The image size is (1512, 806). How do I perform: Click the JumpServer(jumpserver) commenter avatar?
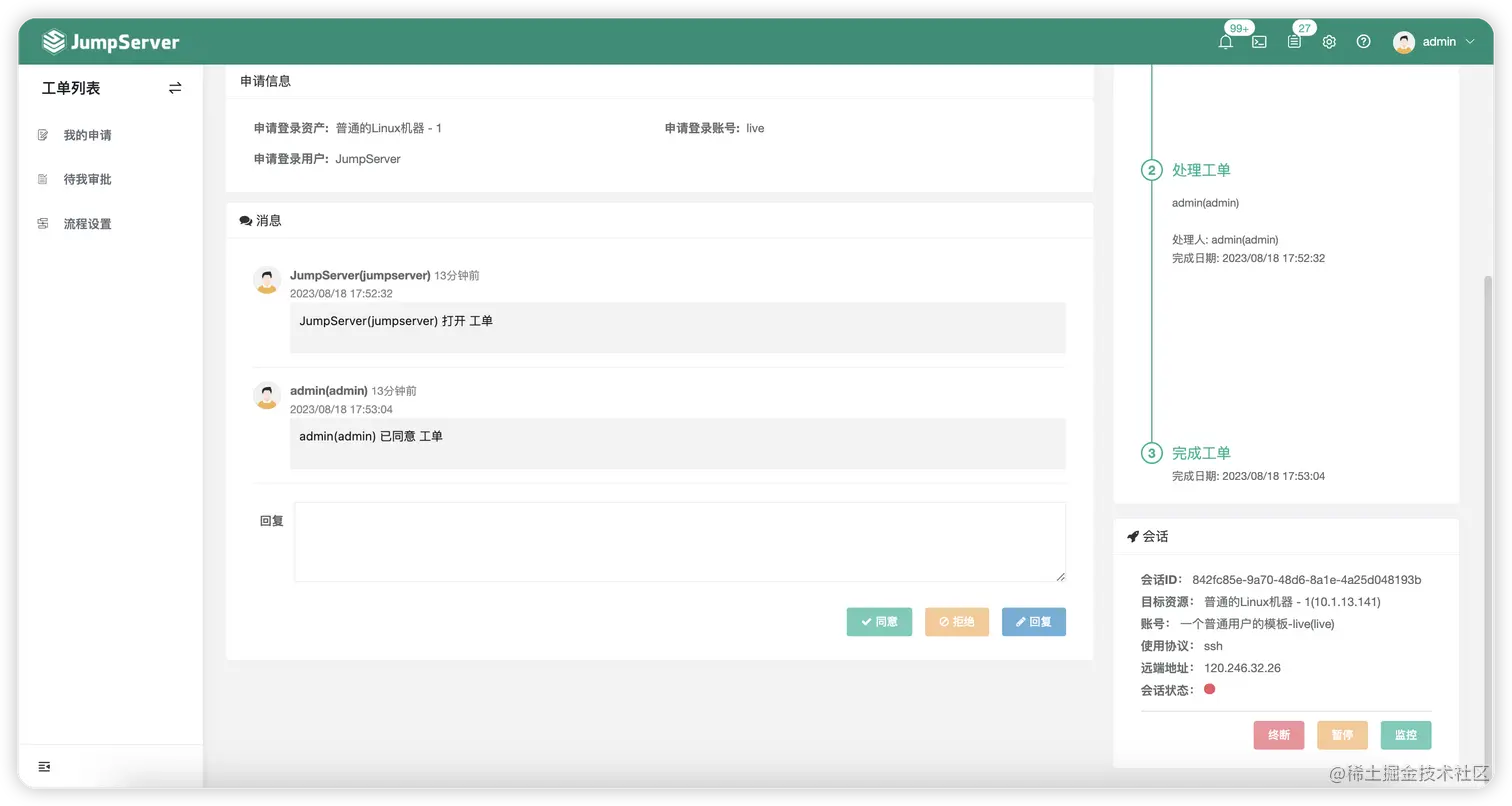click(266, 281)
